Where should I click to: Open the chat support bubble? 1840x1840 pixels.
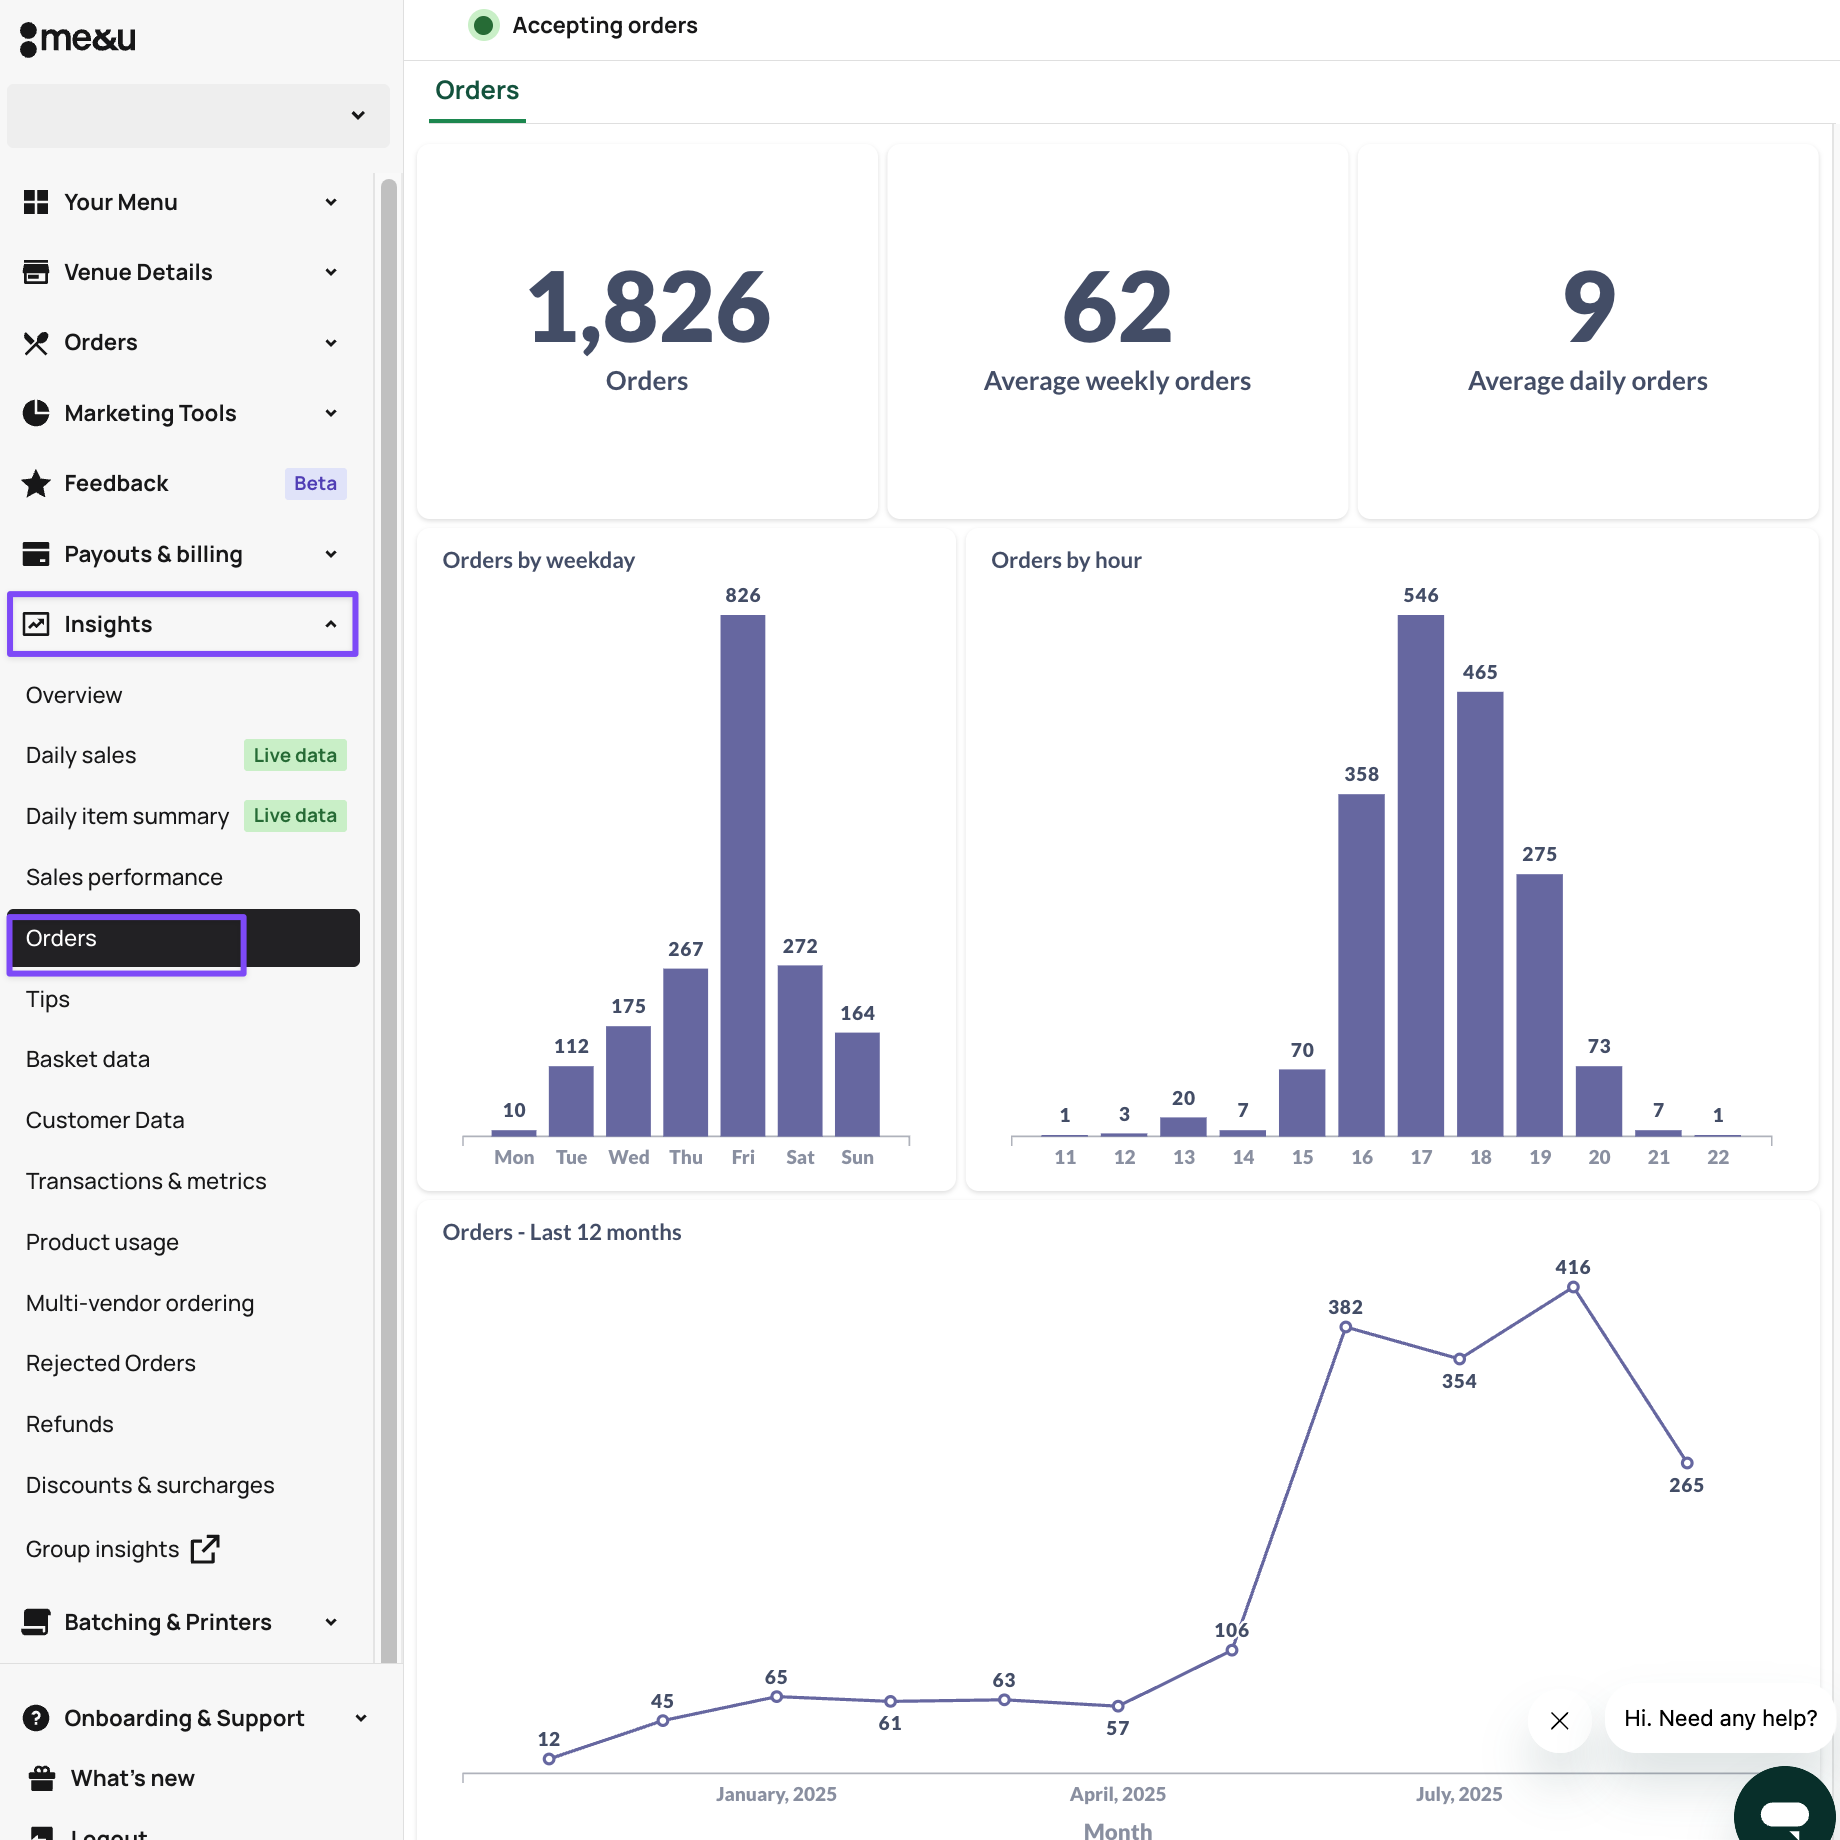[x=1785, y=1810]
